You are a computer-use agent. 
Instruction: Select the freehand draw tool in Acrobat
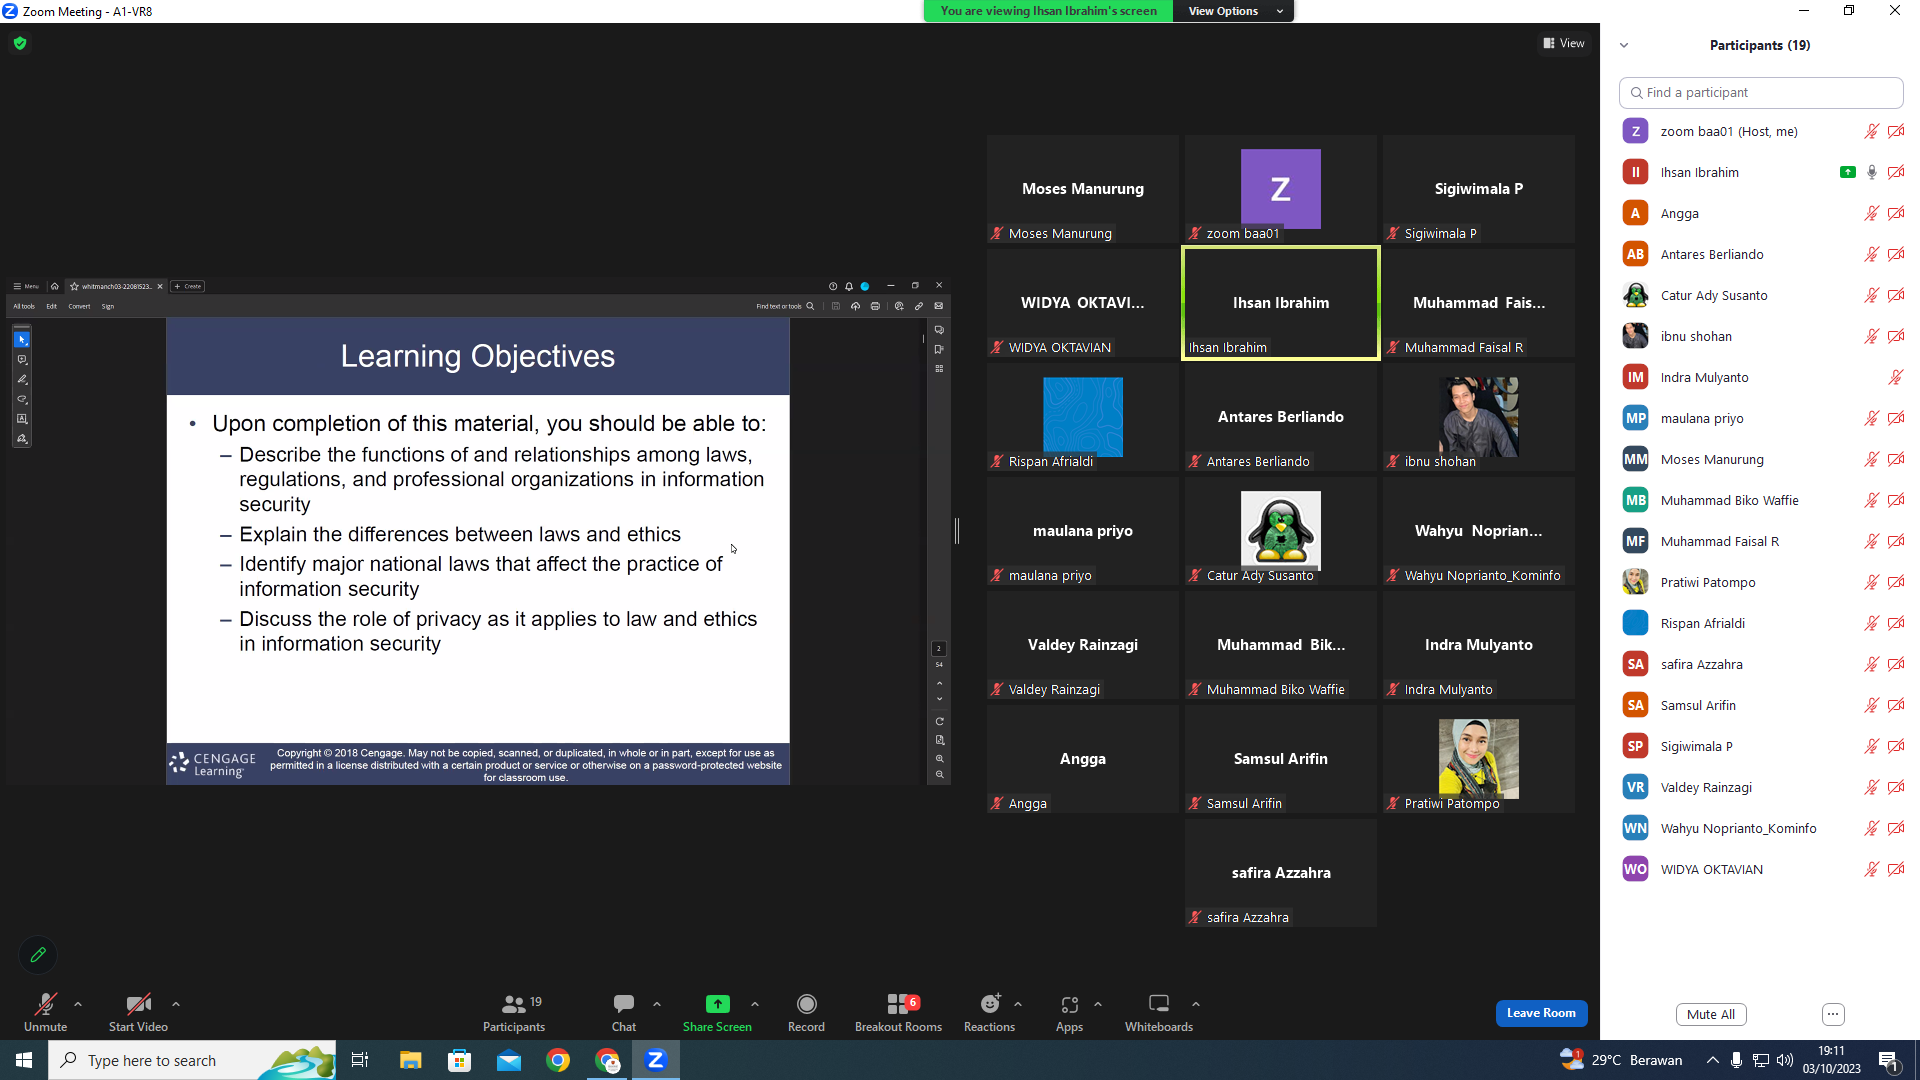(22, 399)
